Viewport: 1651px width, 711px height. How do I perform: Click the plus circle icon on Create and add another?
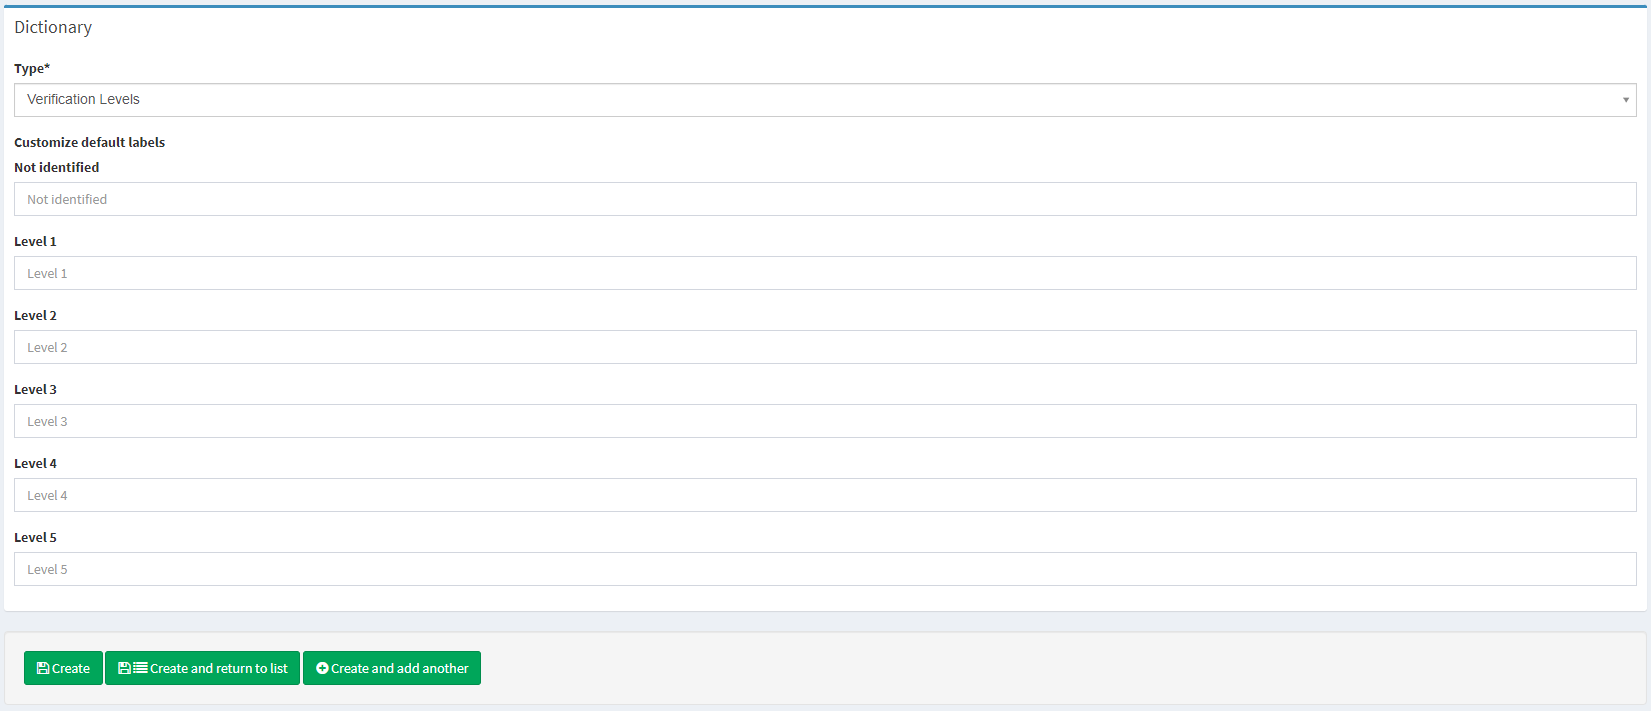tap(322, 668)
